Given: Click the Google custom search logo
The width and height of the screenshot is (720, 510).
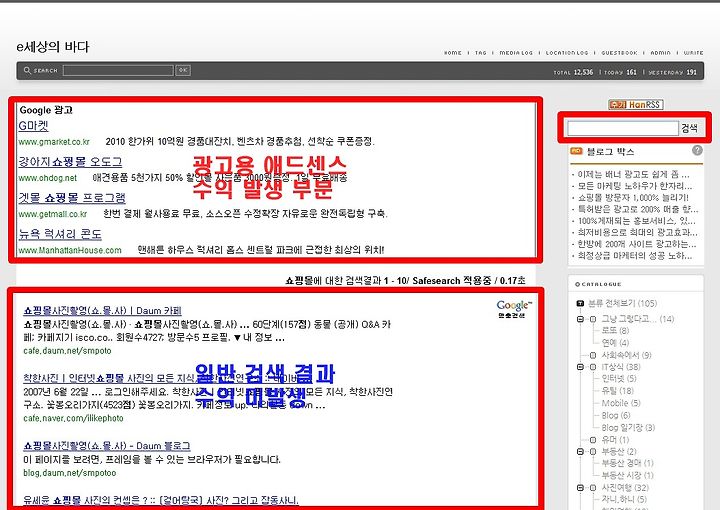Looking at the screenshot, I should (x=514, y=308).
